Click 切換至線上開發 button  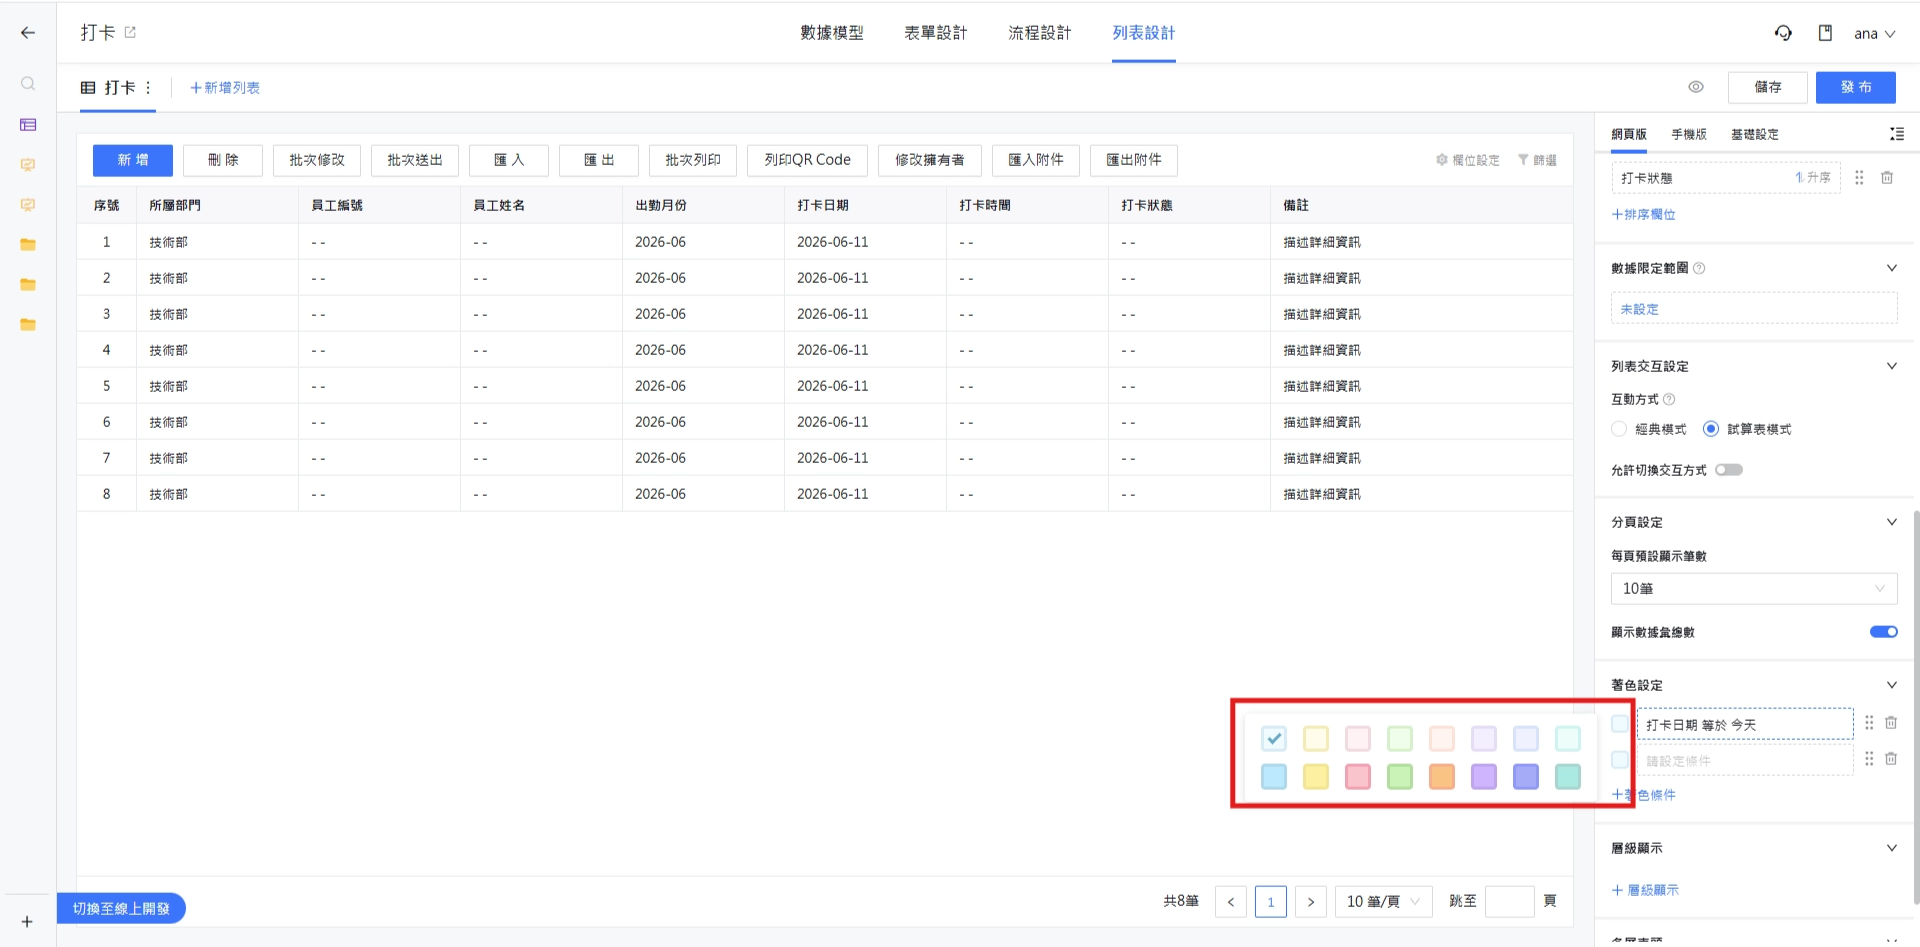pyautogui.click(x=121, y=908)
